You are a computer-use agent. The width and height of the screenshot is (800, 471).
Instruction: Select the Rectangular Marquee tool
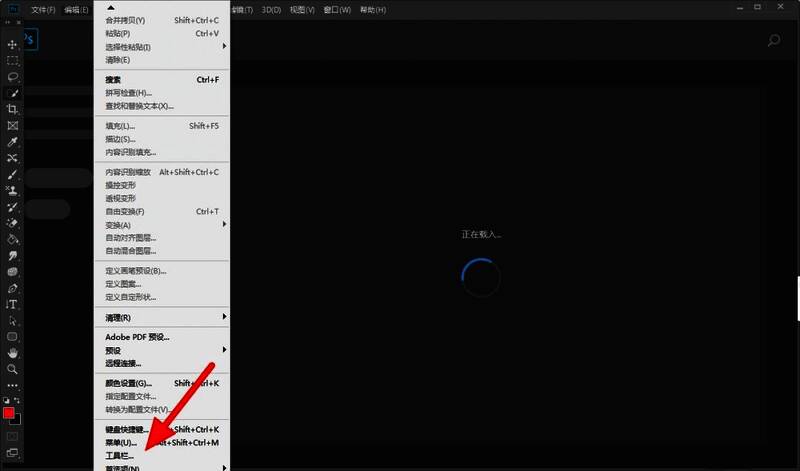(x=13, y=61)
